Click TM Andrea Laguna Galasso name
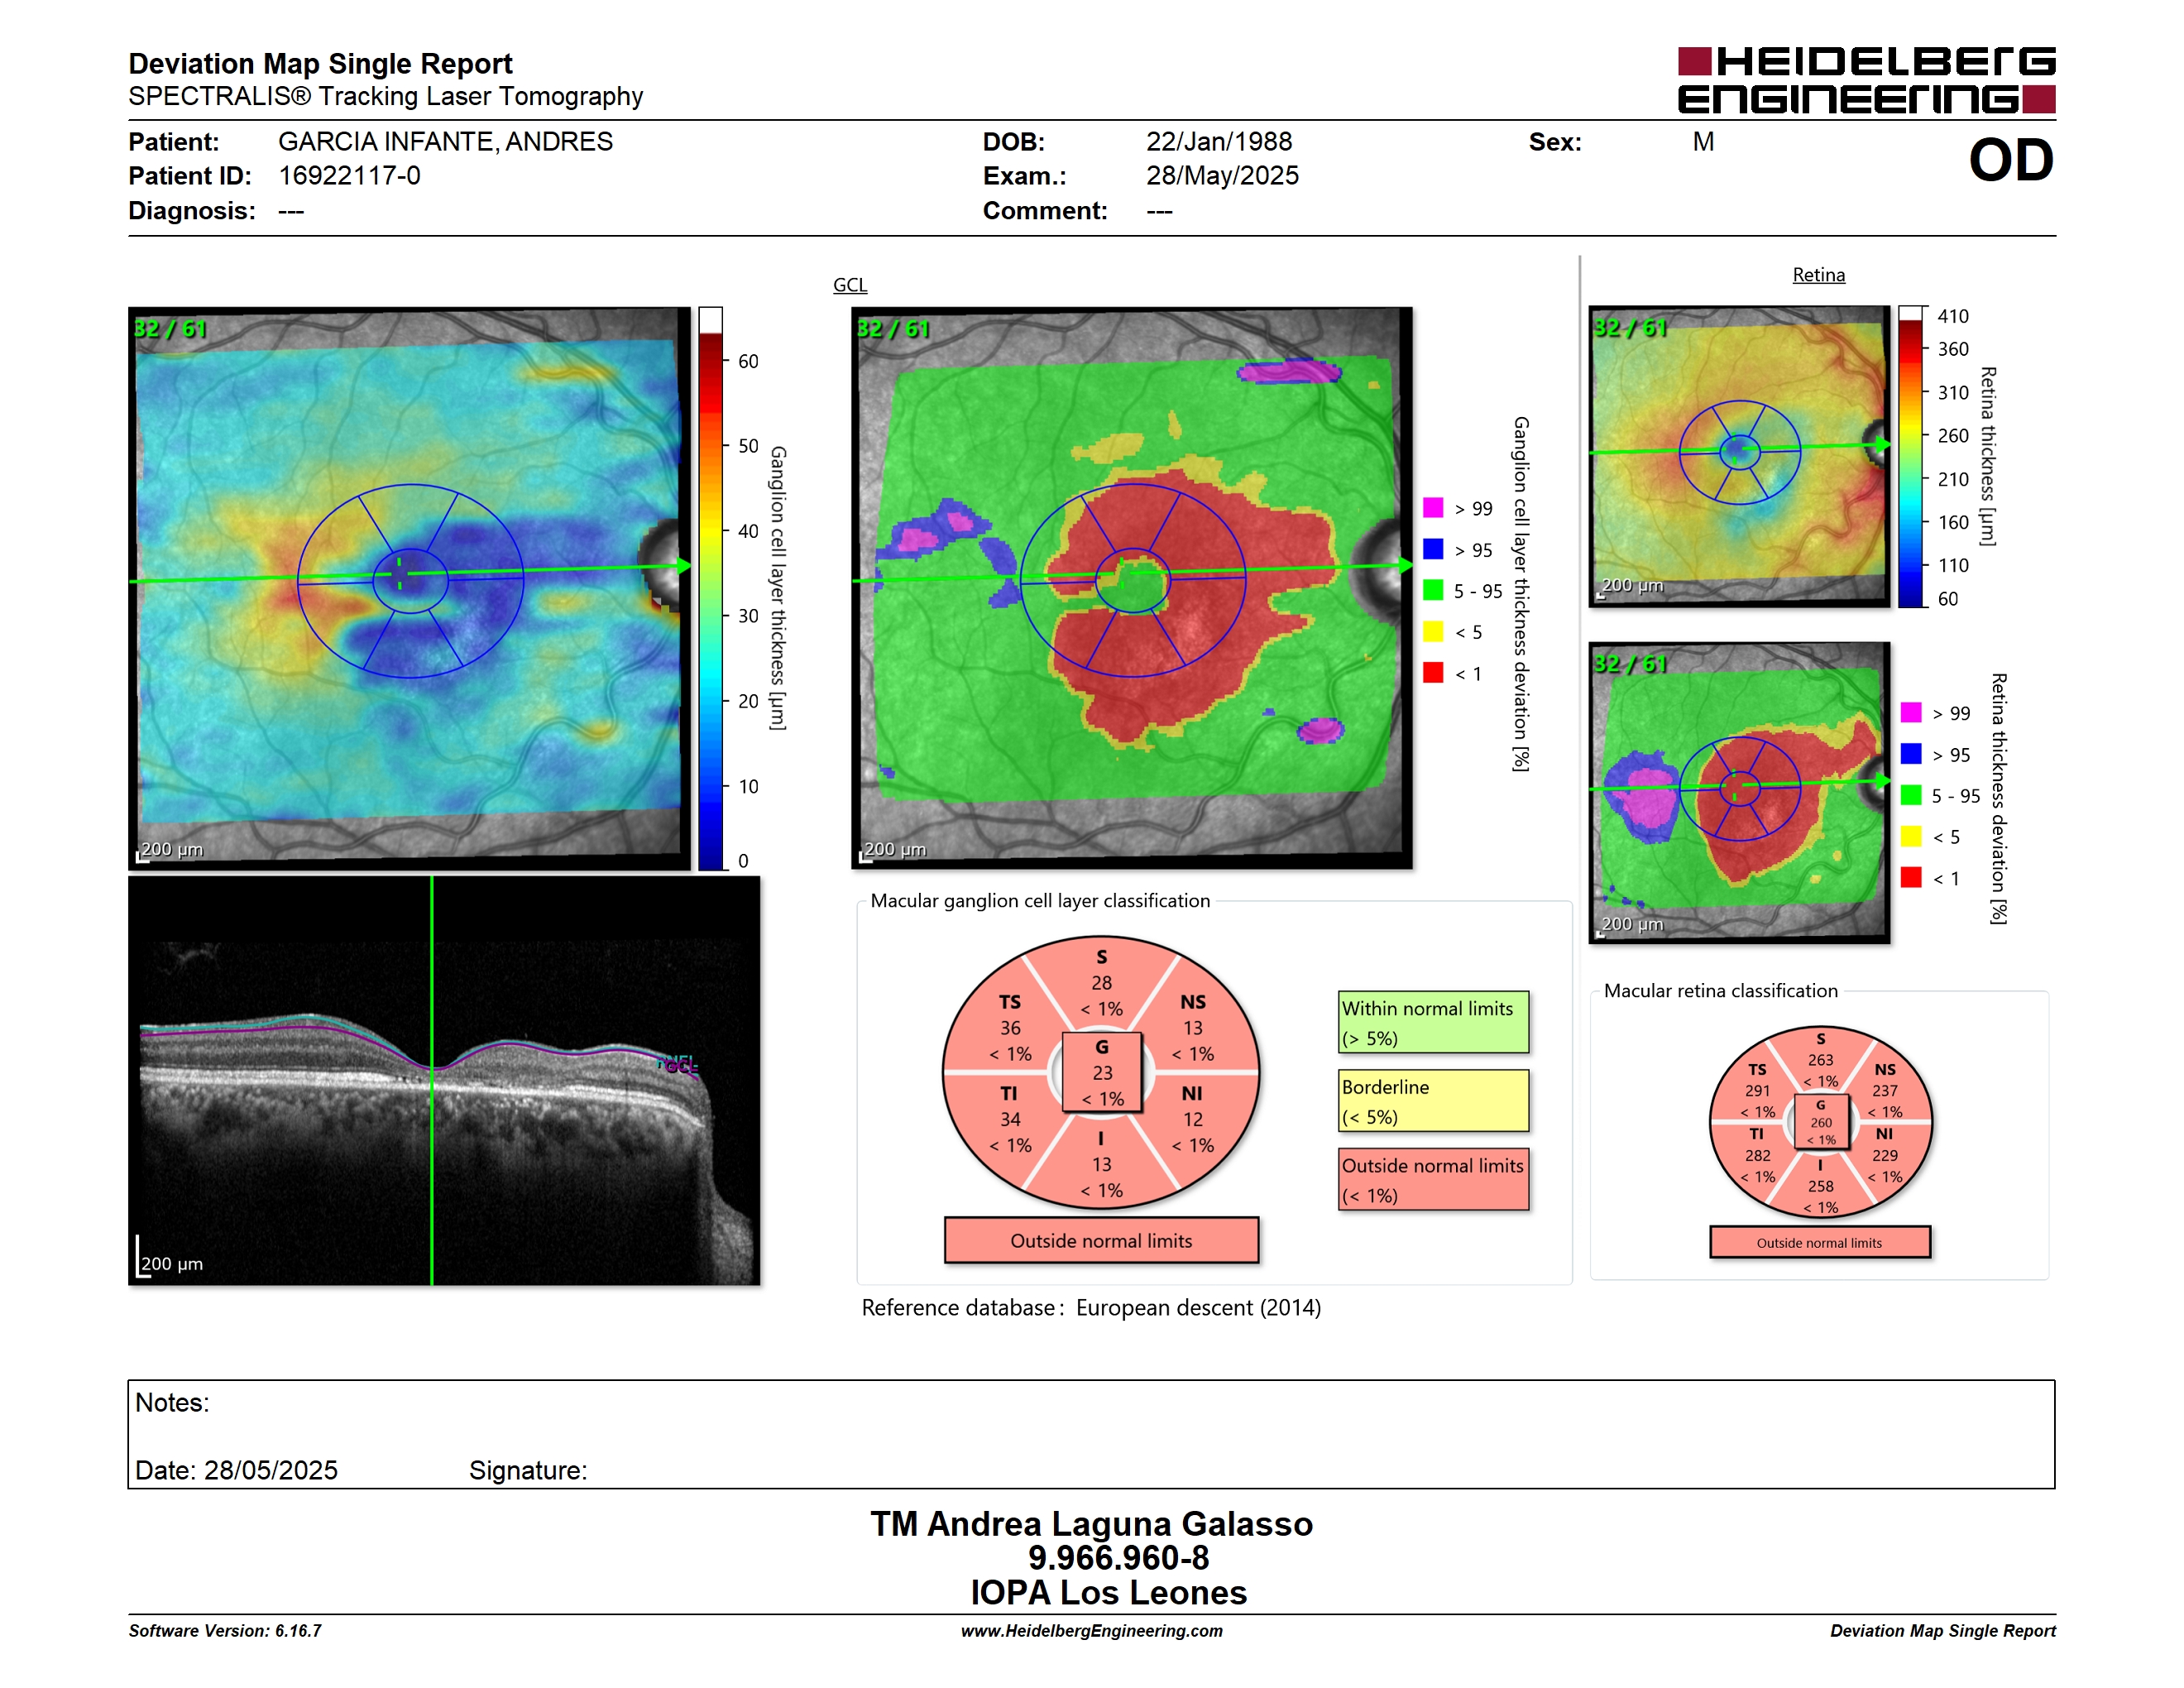 [1091, 1524]
